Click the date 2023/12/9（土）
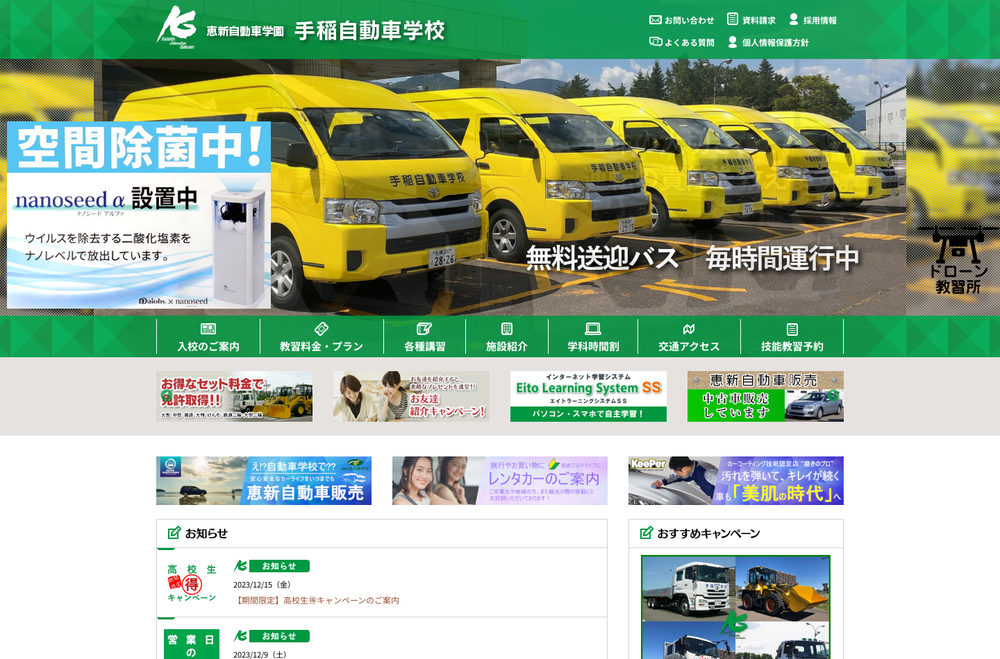Screen dimensions: 1000x659 (260, 655)
